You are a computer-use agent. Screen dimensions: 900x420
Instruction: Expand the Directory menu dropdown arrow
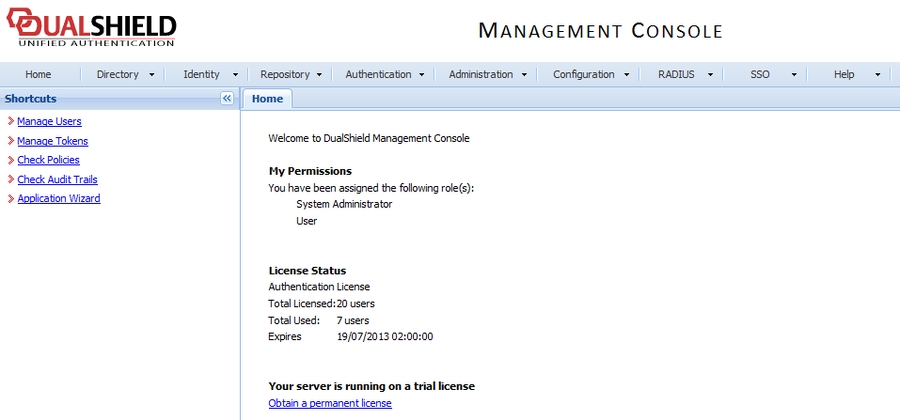151,75
